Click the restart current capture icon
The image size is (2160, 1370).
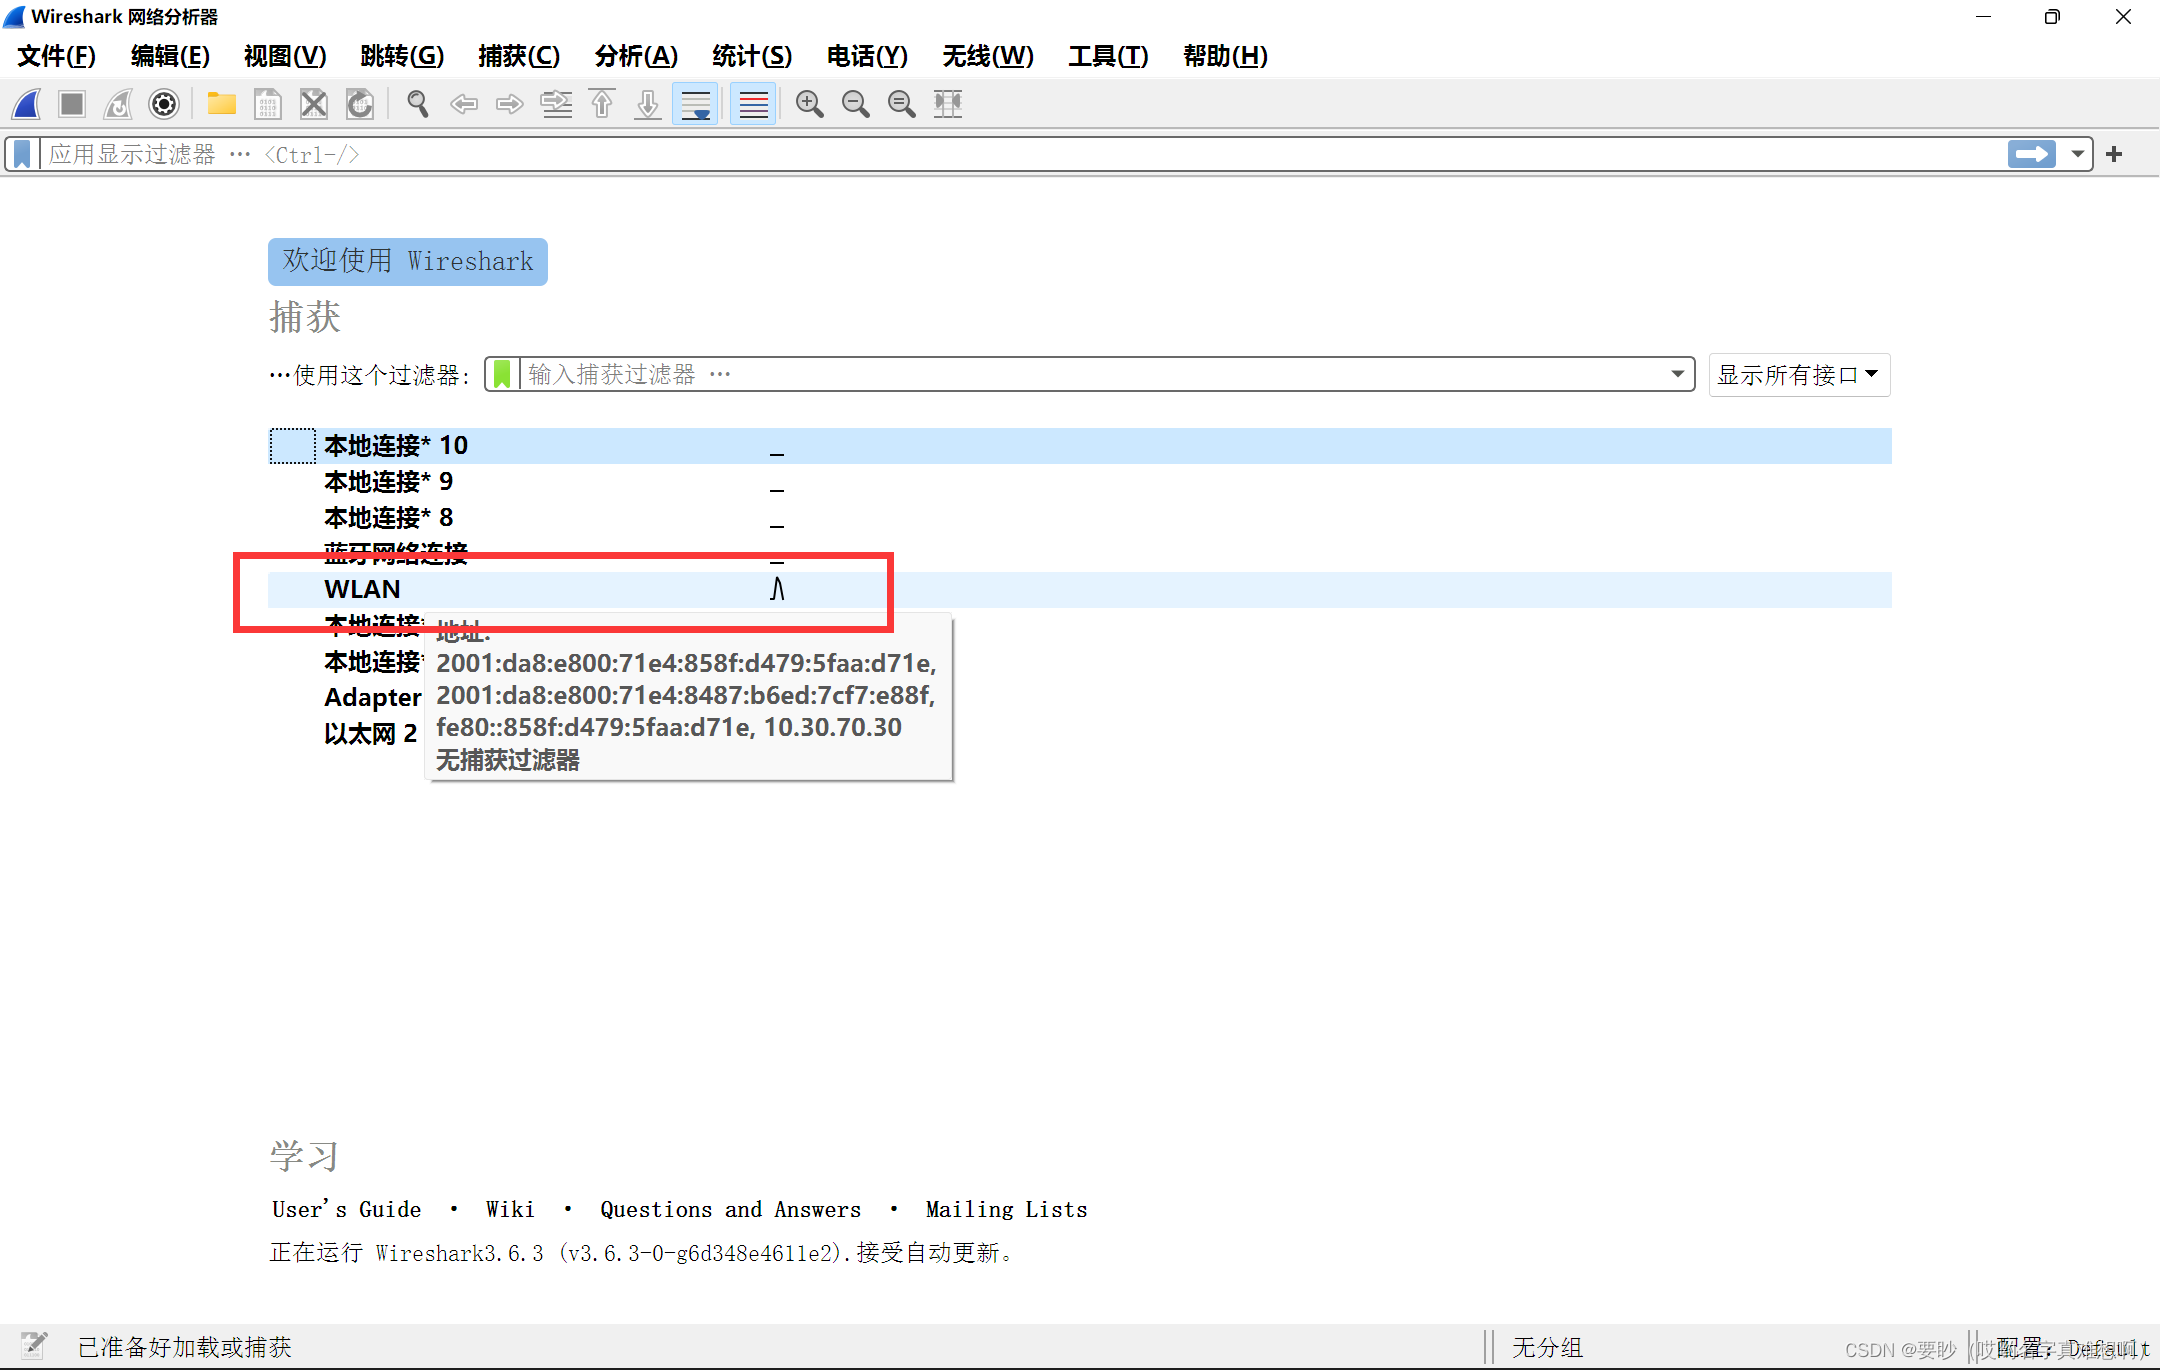click(x=118, y=104)
